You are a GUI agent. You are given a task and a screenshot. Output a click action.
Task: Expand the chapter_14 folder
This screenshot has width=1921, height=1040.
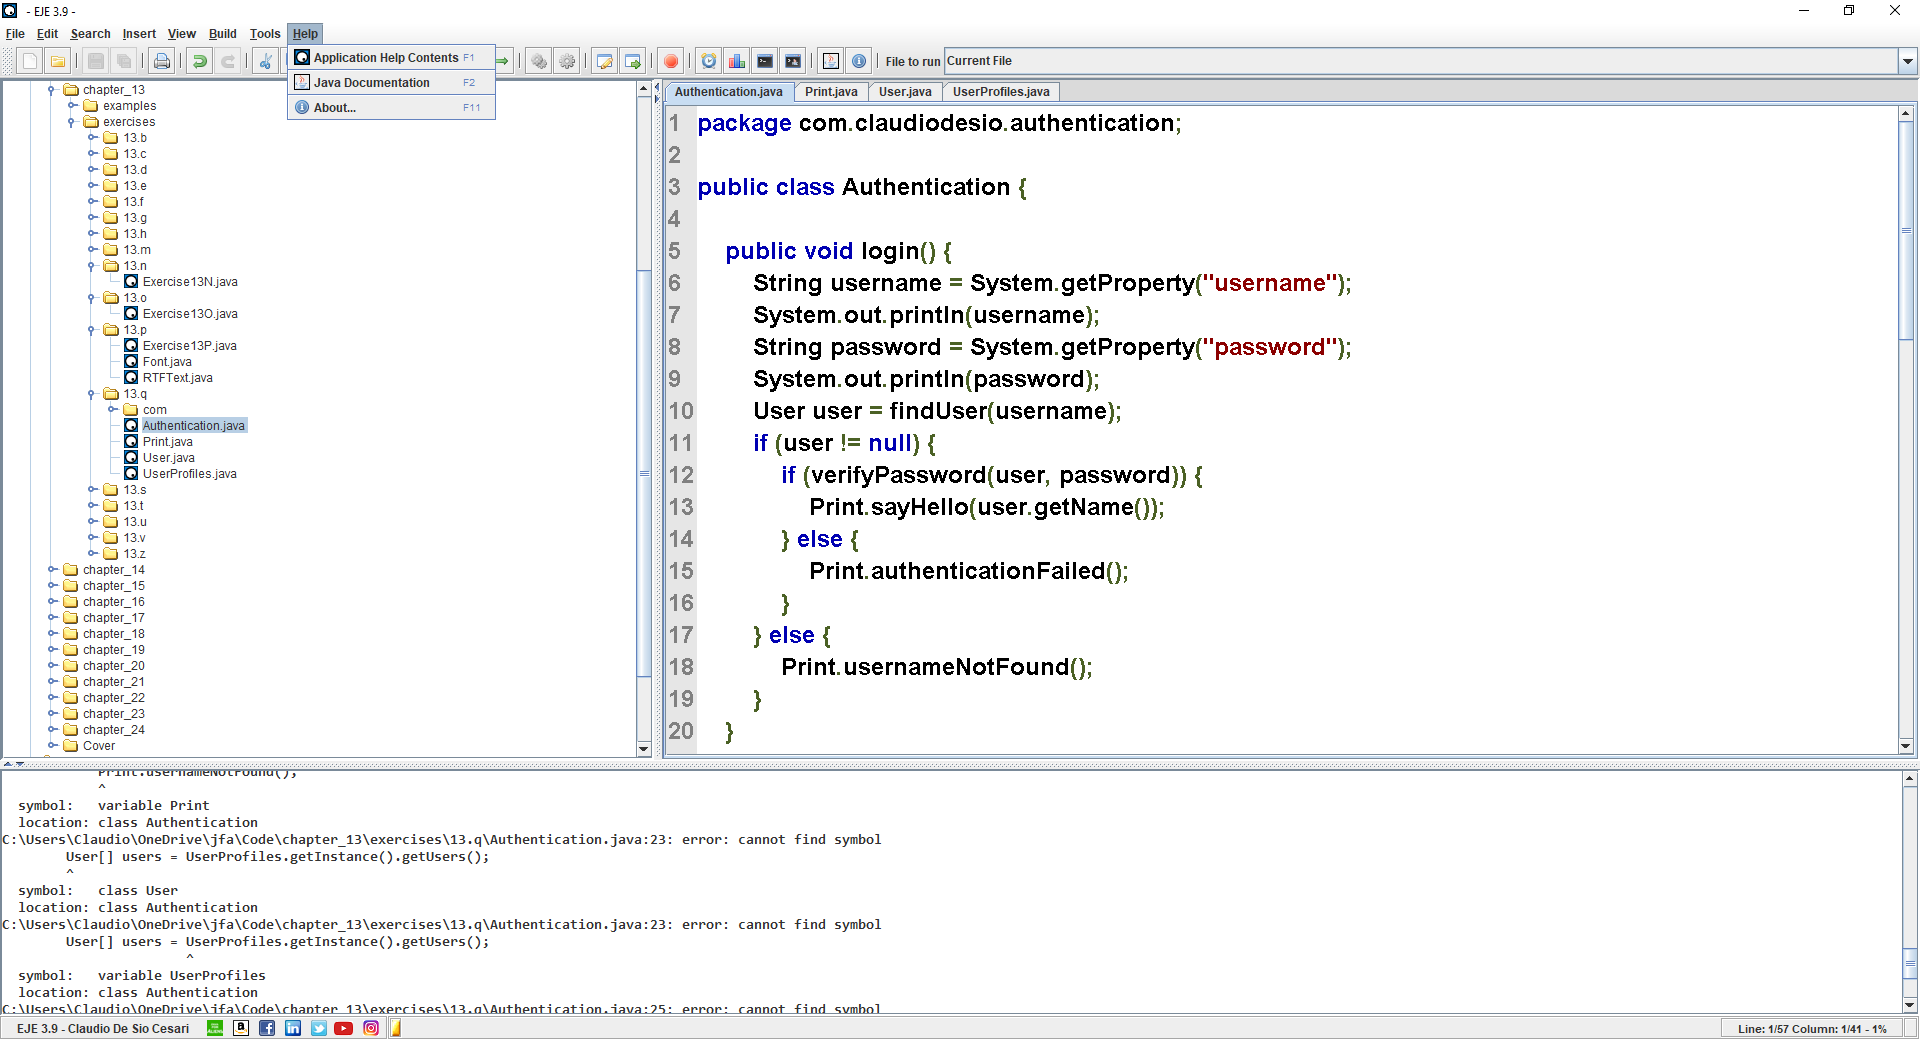(53, 570)
